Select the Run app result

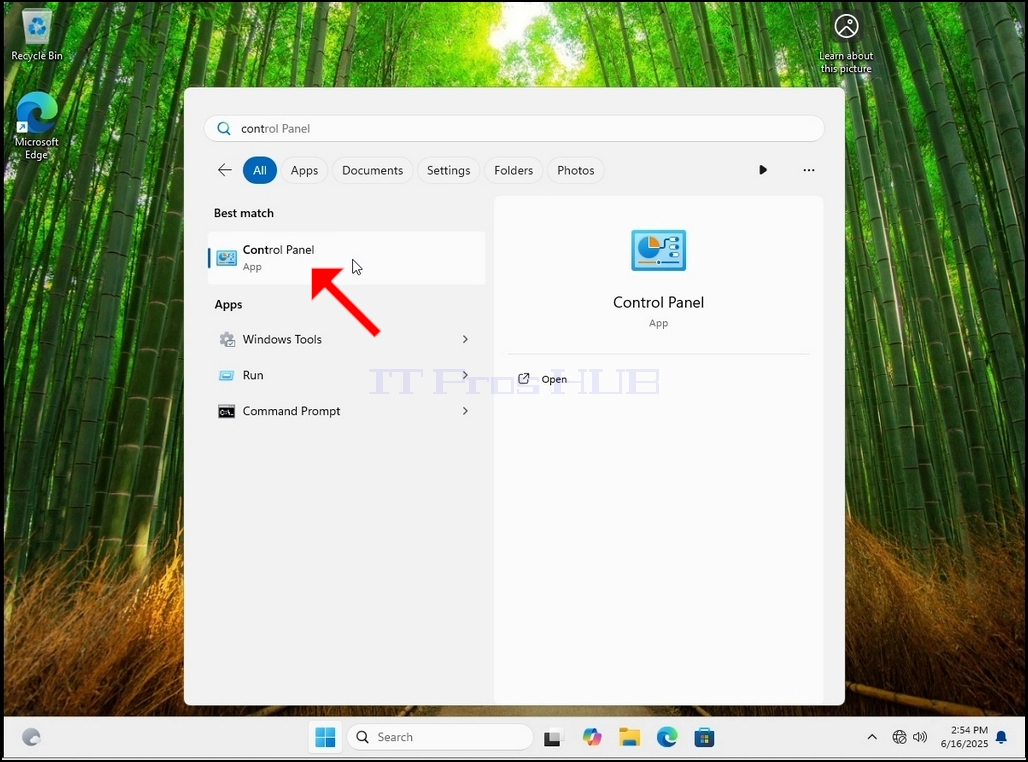point(346,375)
